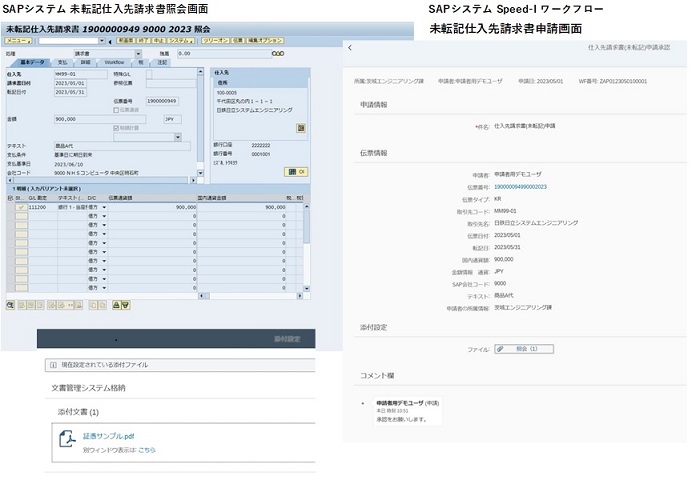This screenshot has height=500, width=696.
Task: Switch to the Workflow tab
Action: (x=114, y=63)
